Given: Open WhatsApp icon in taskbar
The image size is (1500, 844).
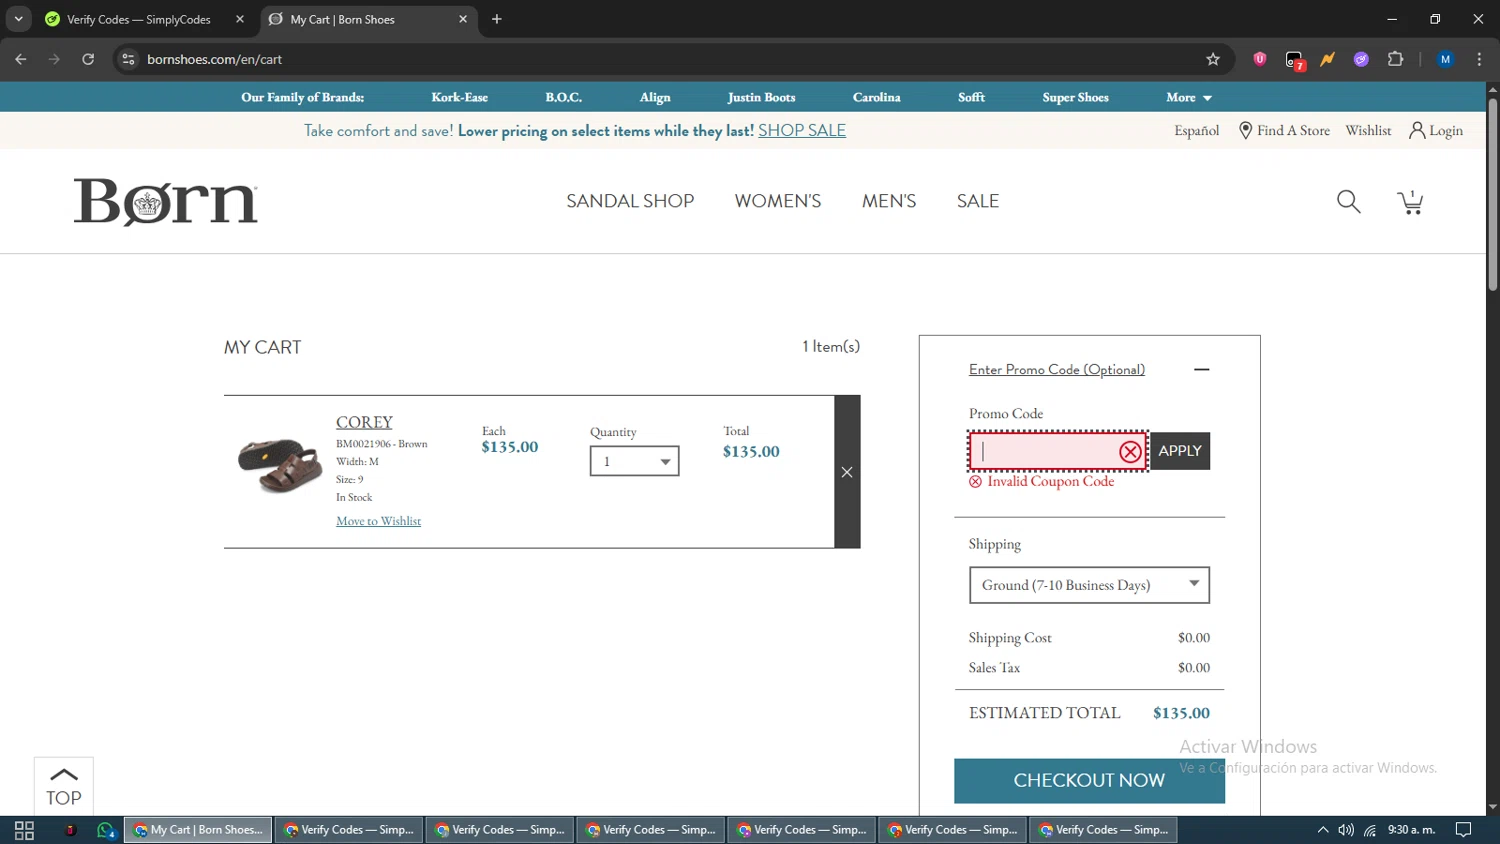Looking at the screenshot, I should [106, 830].
